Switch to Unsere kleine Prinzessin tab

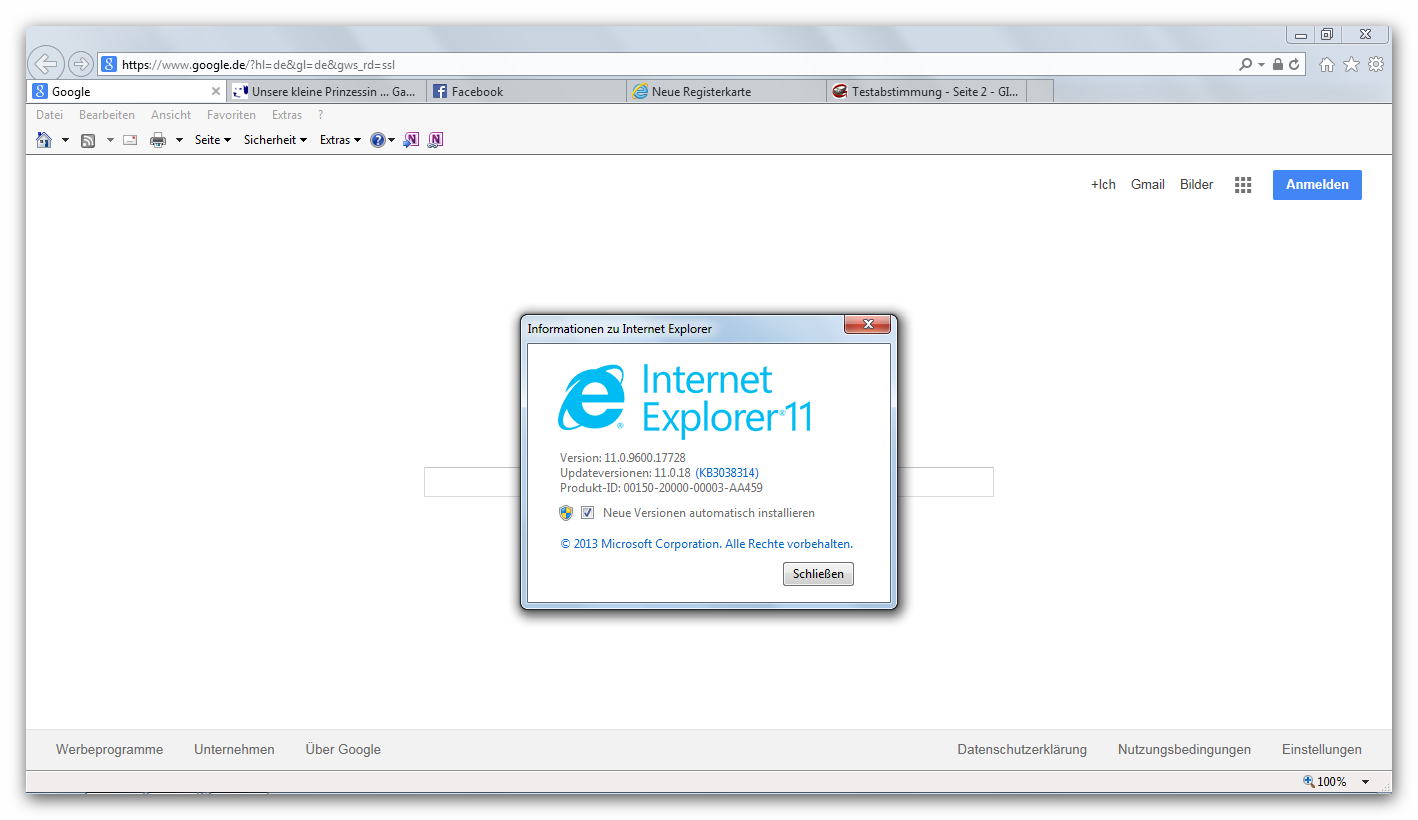[326, 91]
